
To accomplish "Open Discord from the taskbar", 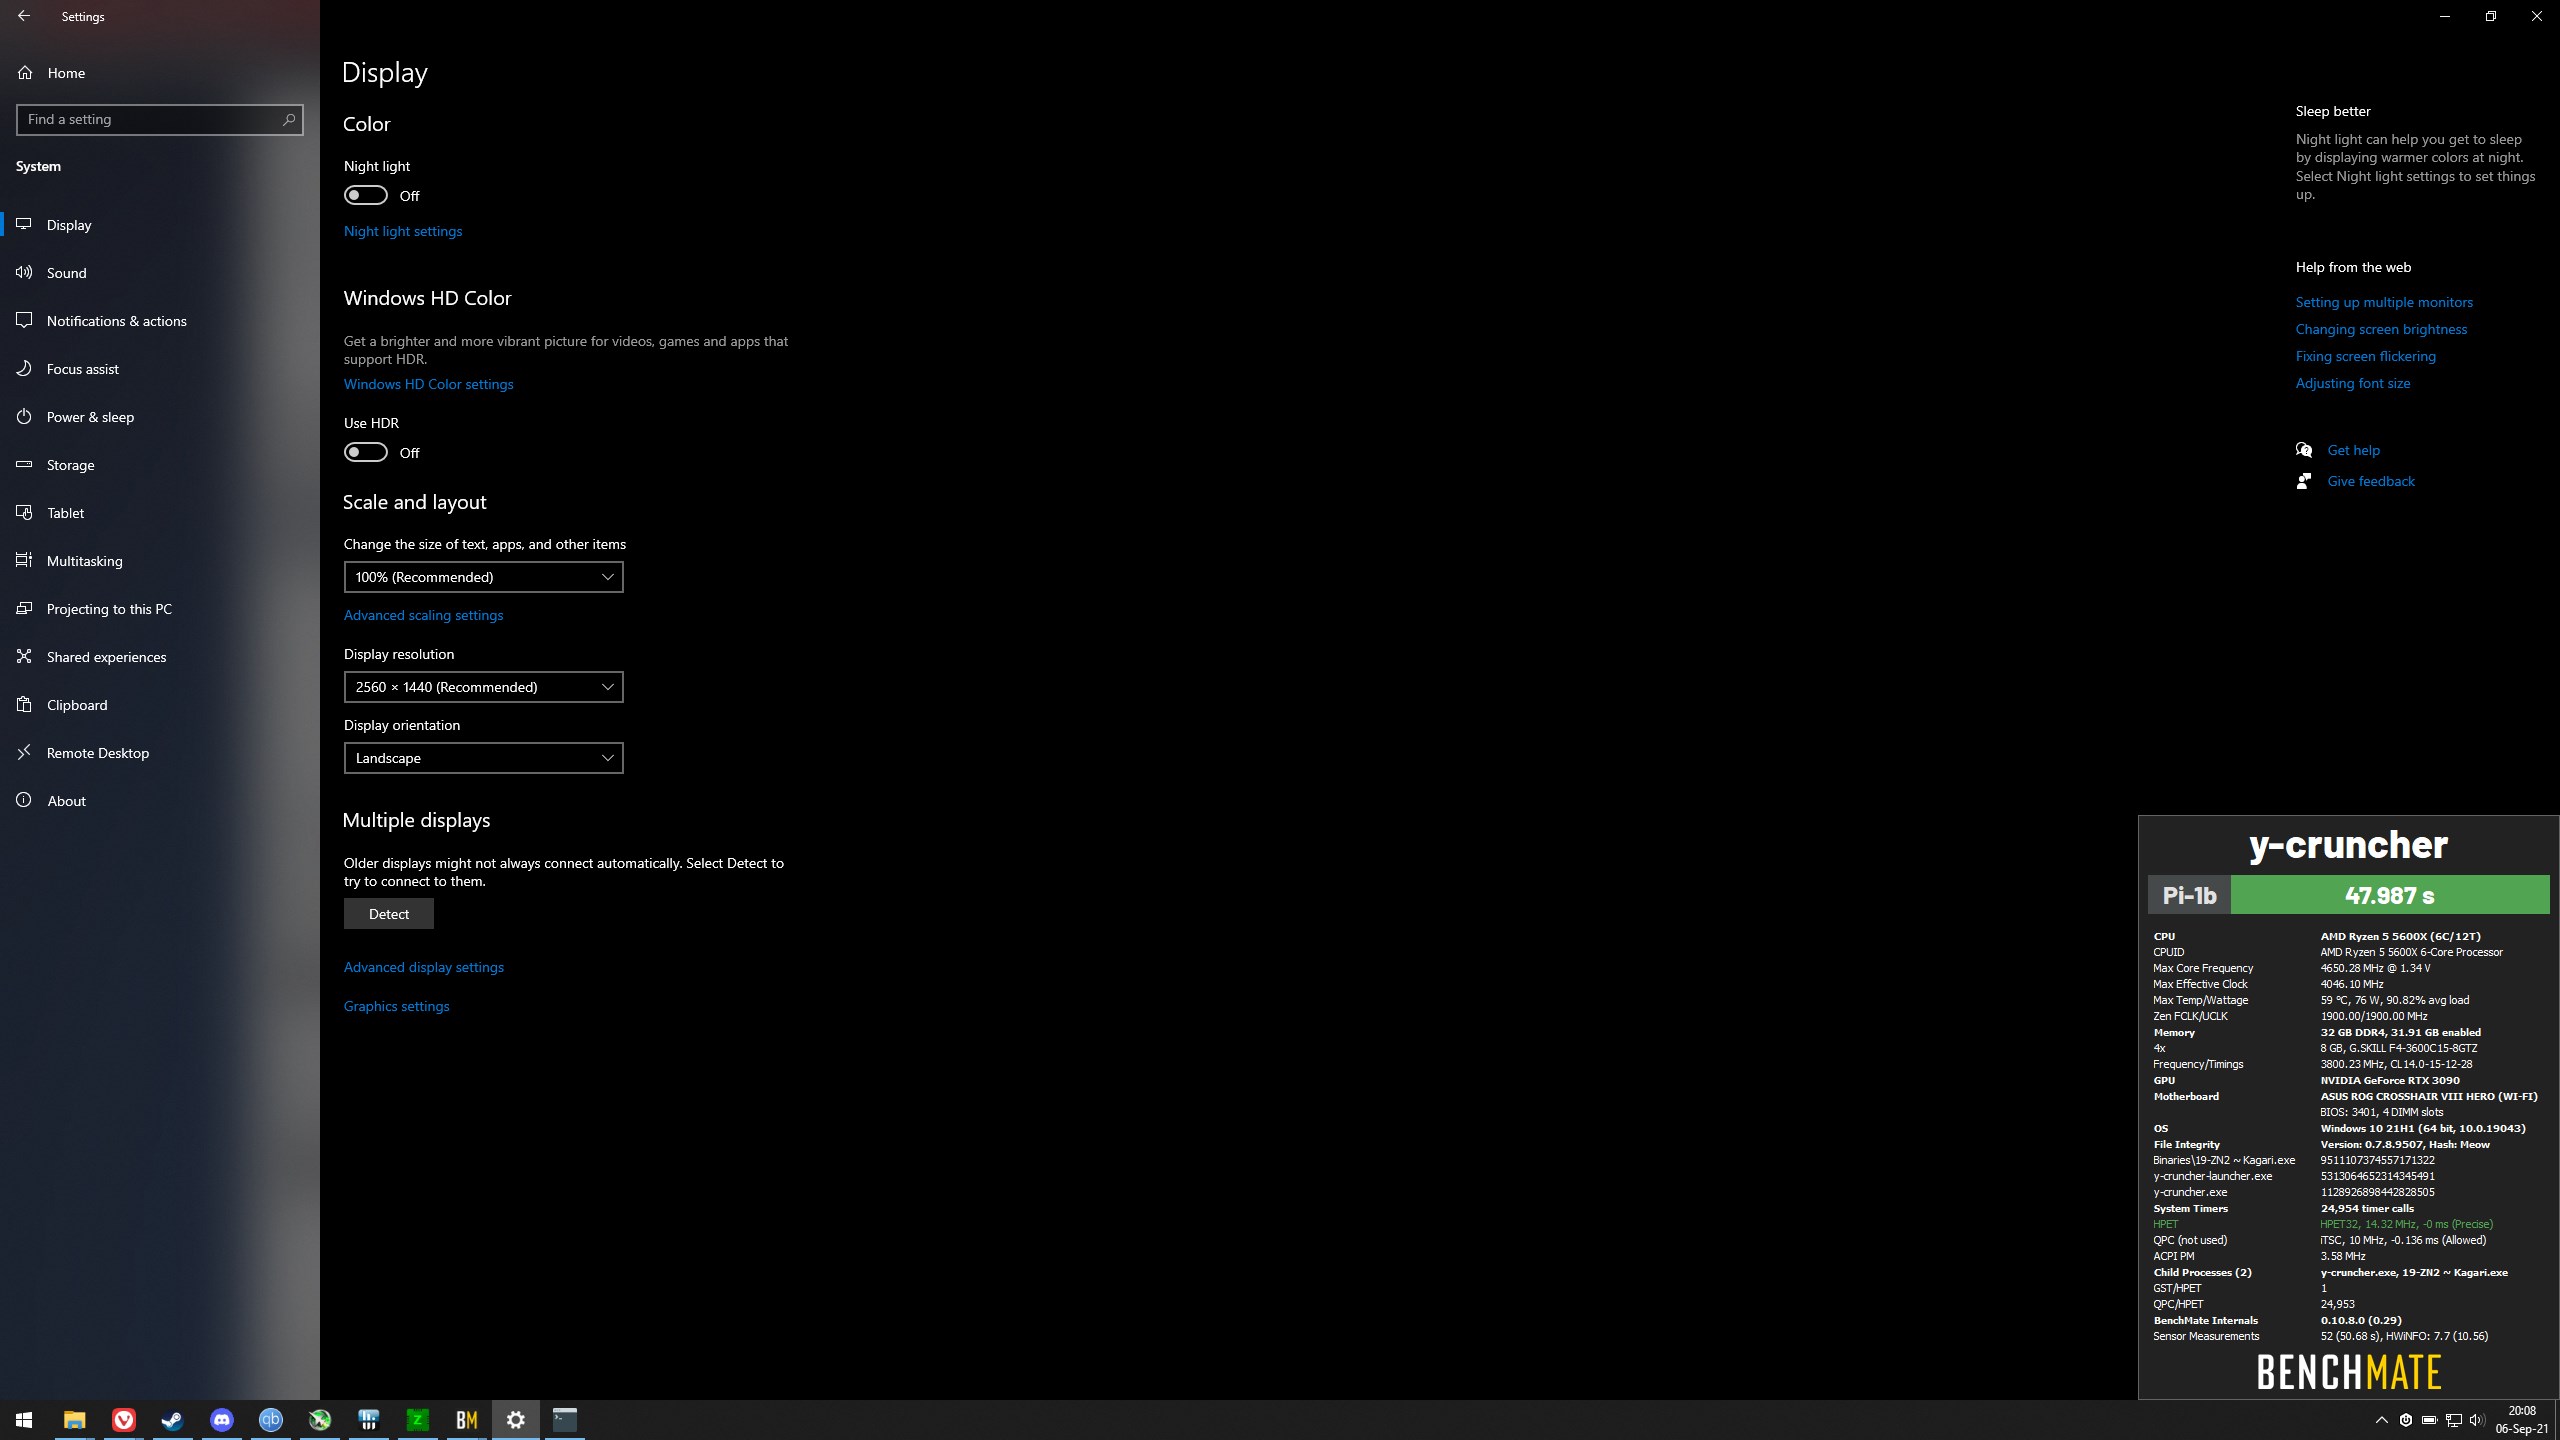I will pos(221,1420).
